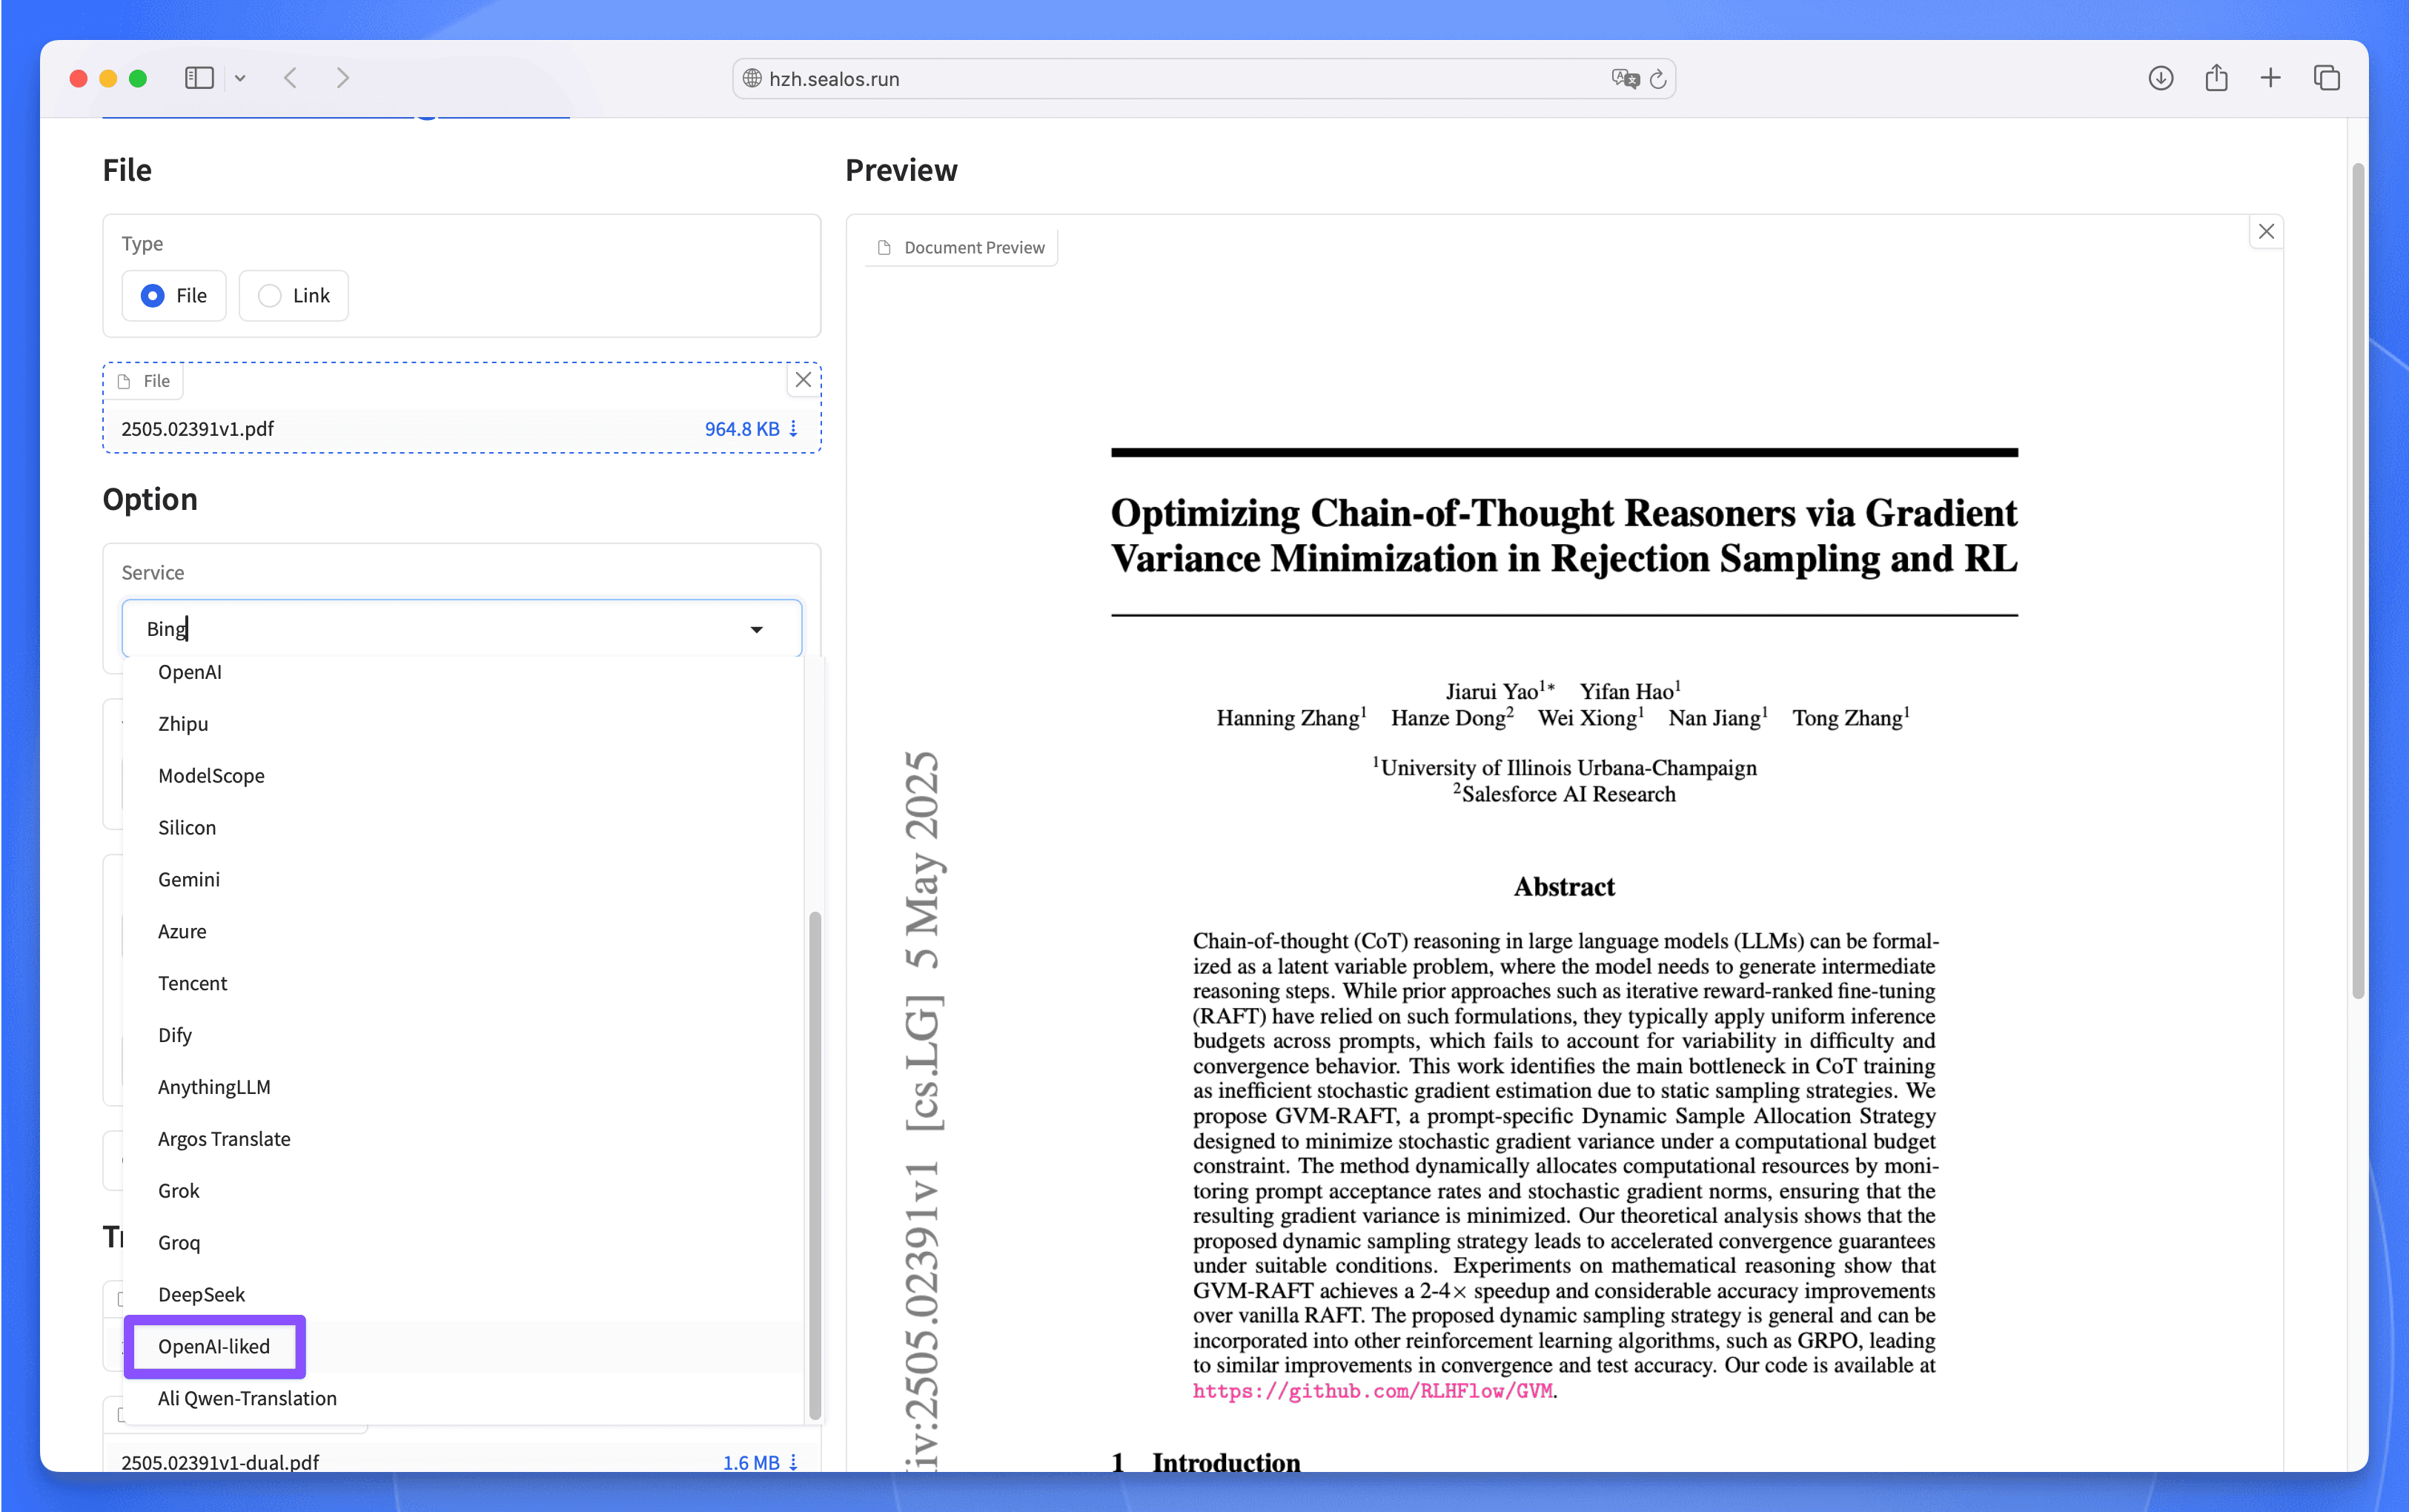Toggle the Safari sidebar icon
Image resolution: width=2409 pixels, height=1512 pixels.
click(x=199, y=78)
